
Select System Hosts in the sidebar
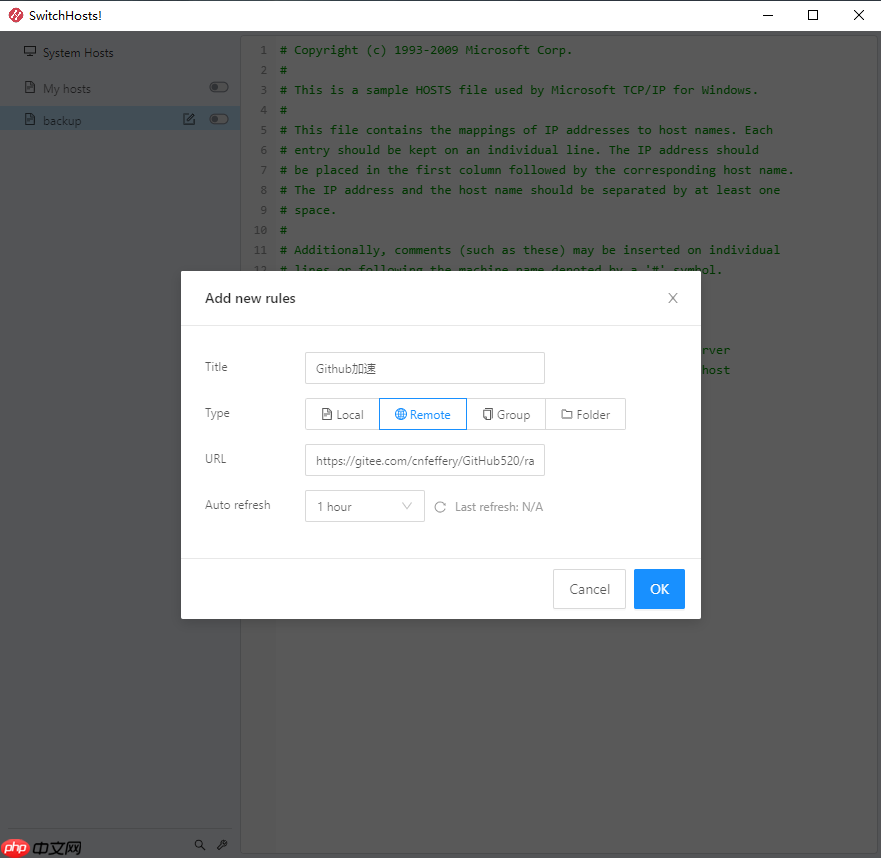(73, 52)
